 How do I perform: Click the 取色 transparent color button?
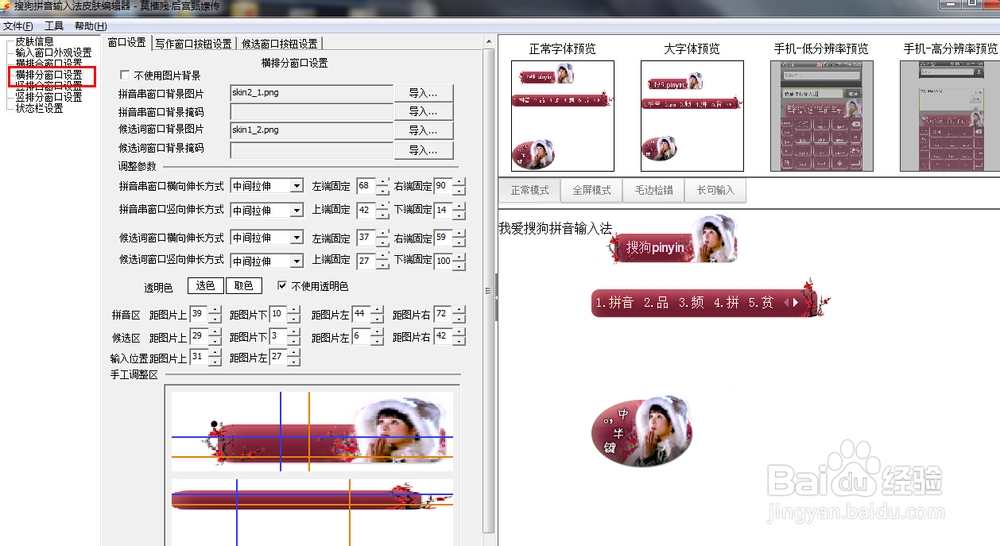click(244, 286)
